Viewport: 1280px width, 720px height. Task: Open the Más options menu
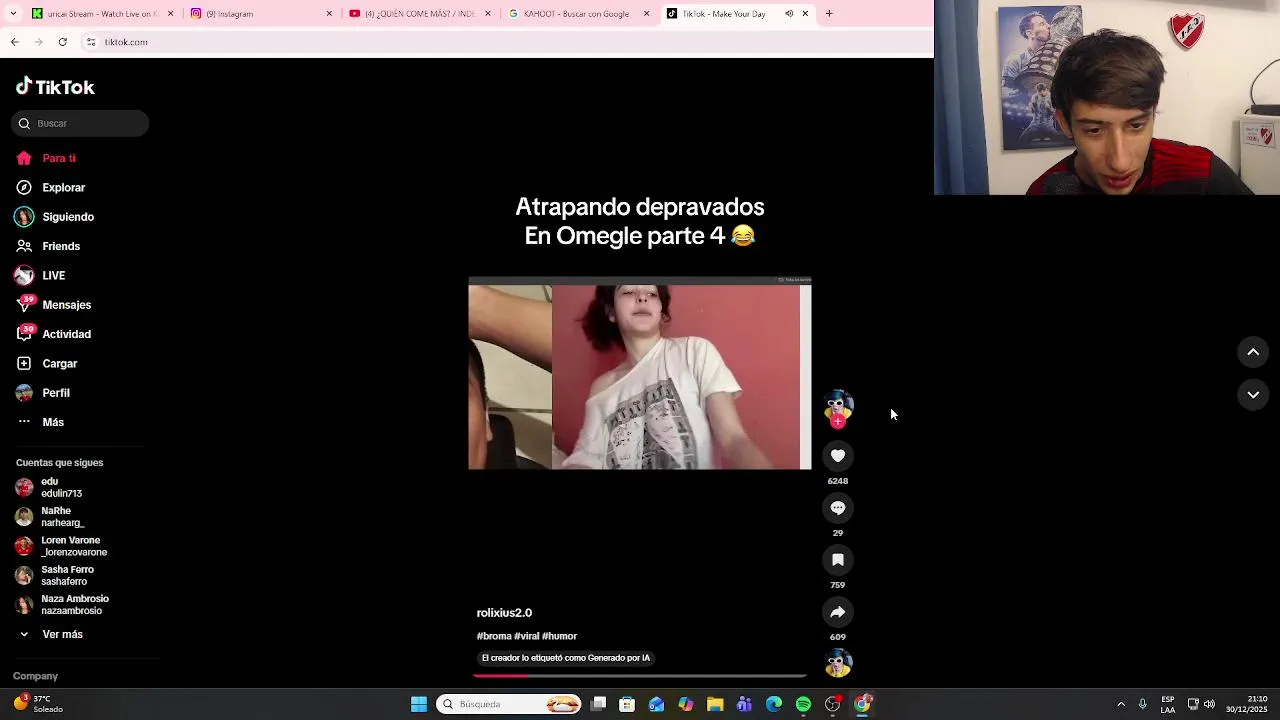coord(40,422)
